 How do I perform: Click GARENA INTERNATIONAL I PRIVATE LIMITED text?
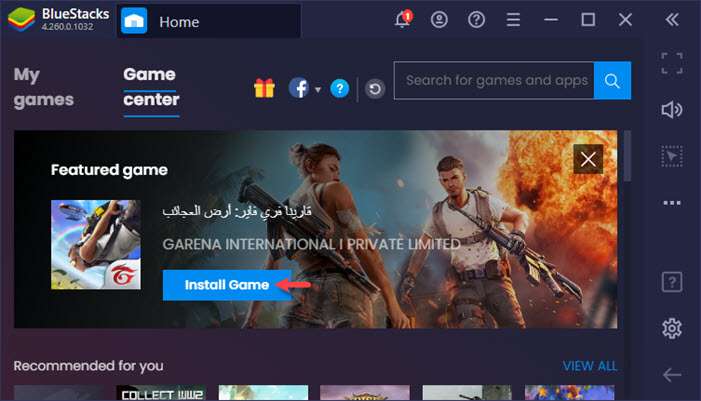point(311,244)
